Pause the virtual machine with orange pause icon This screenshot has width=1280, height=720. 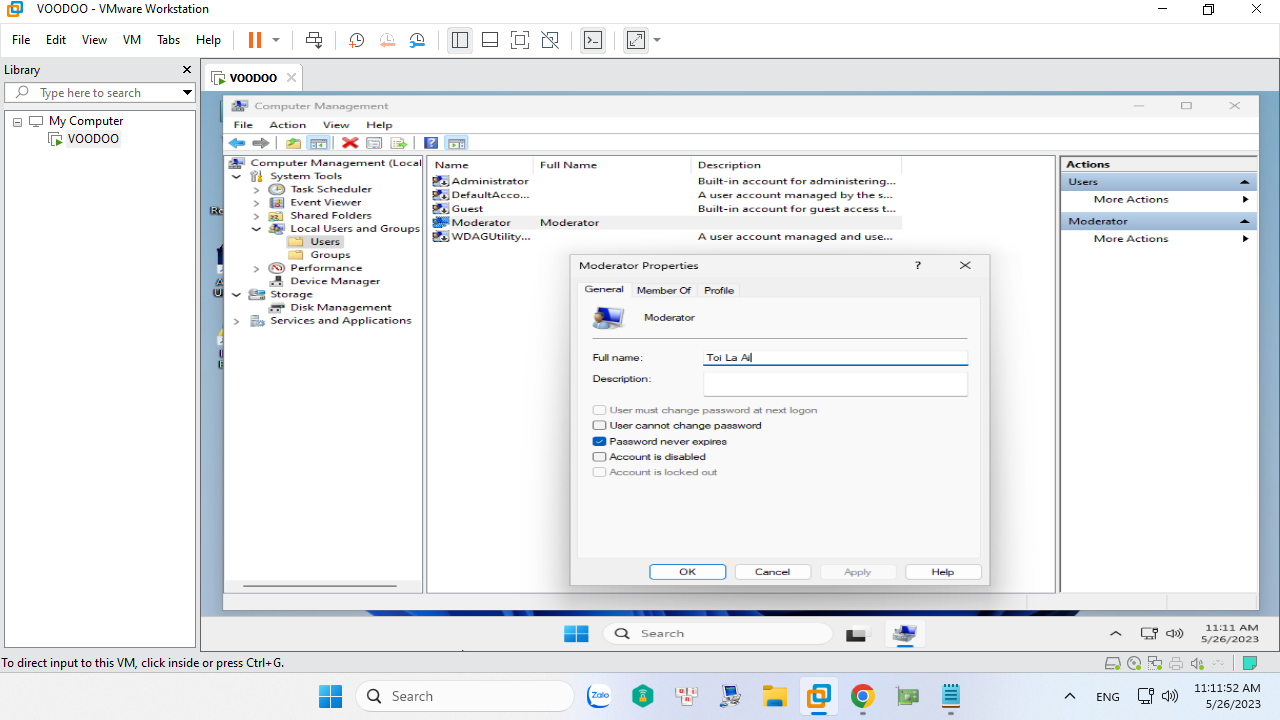click(x=254, y=40)
